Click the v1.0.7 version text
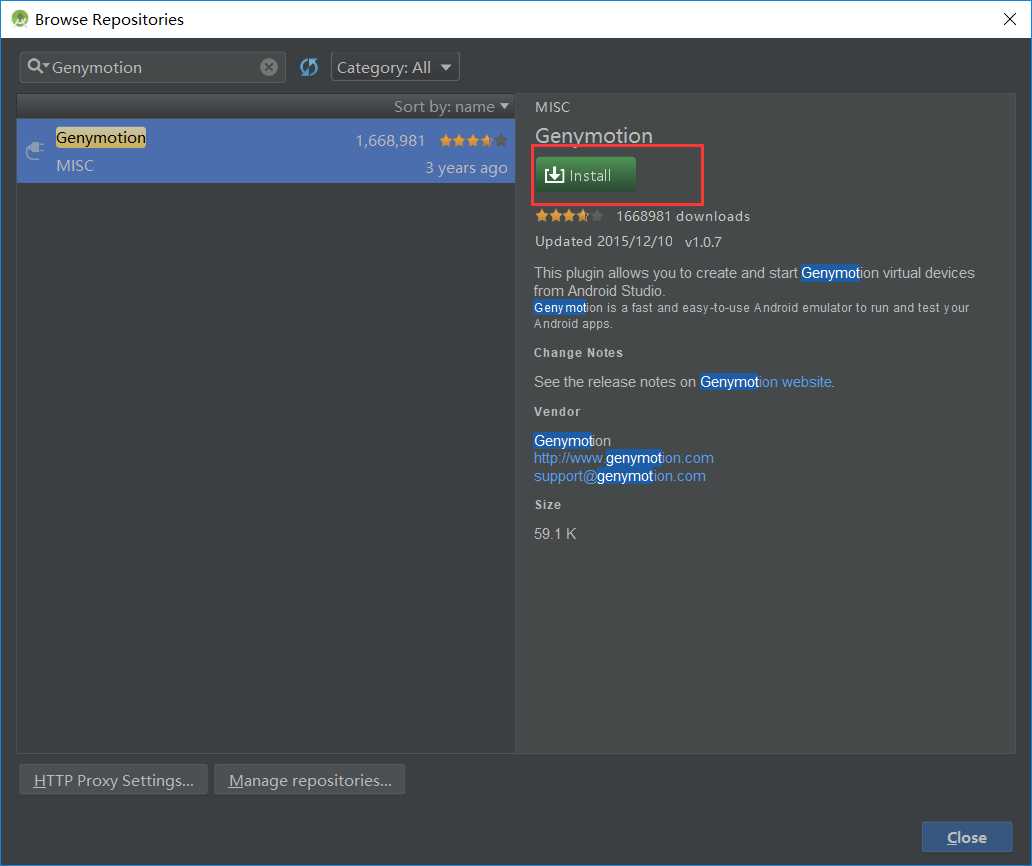 click(x=703, y=242)
